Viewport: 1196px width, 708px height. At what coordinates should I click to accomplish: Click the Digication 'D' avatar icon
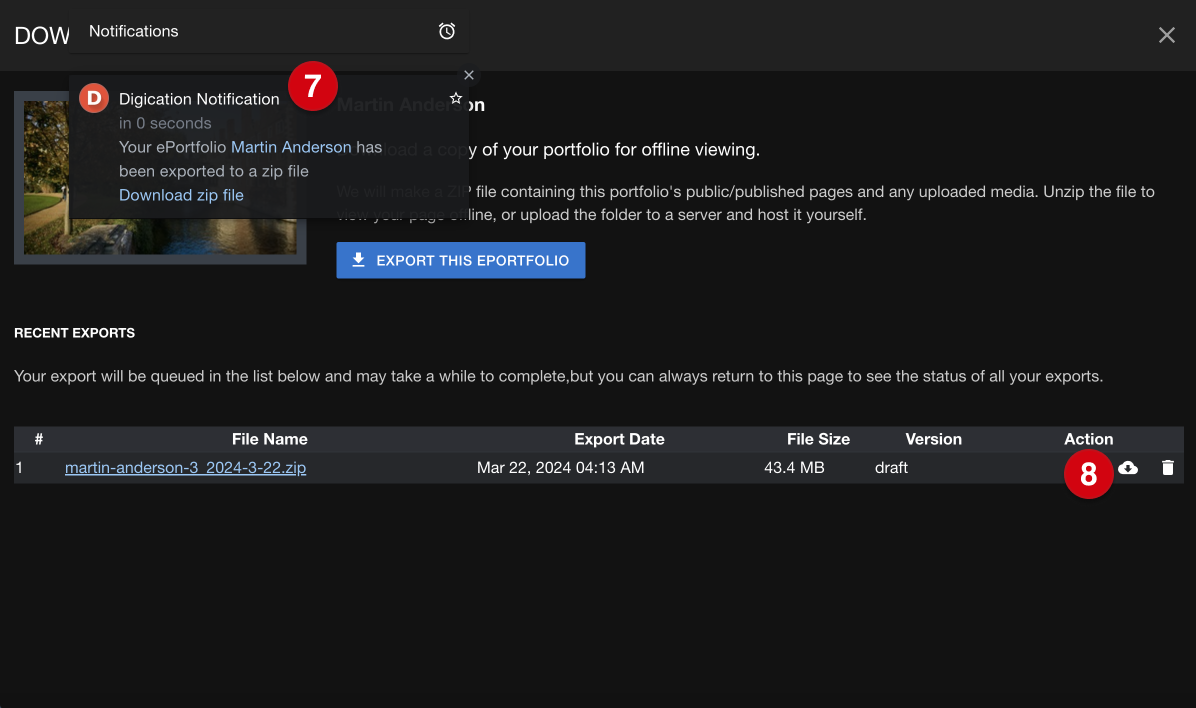click(94, 98)
